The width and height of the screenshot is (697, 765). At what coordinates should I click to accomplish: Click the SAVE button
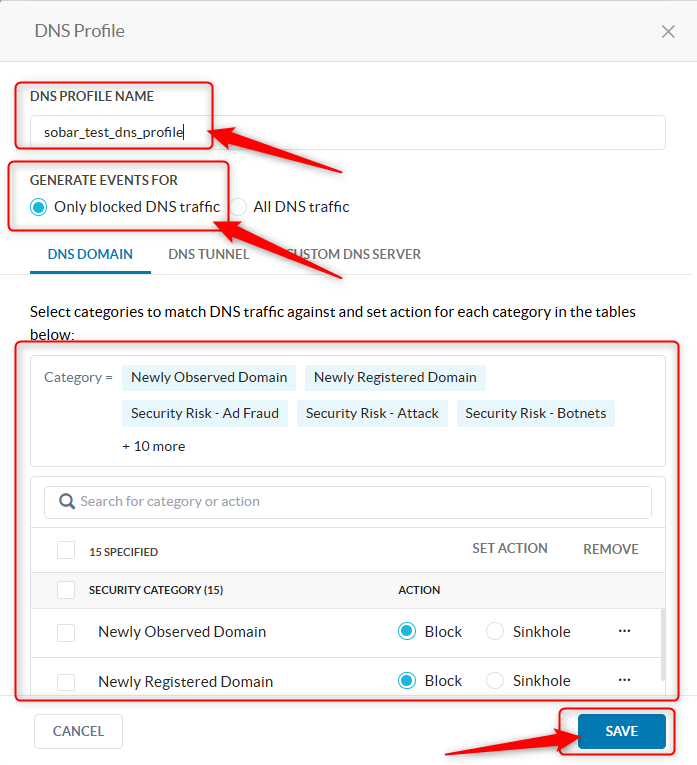621,731
